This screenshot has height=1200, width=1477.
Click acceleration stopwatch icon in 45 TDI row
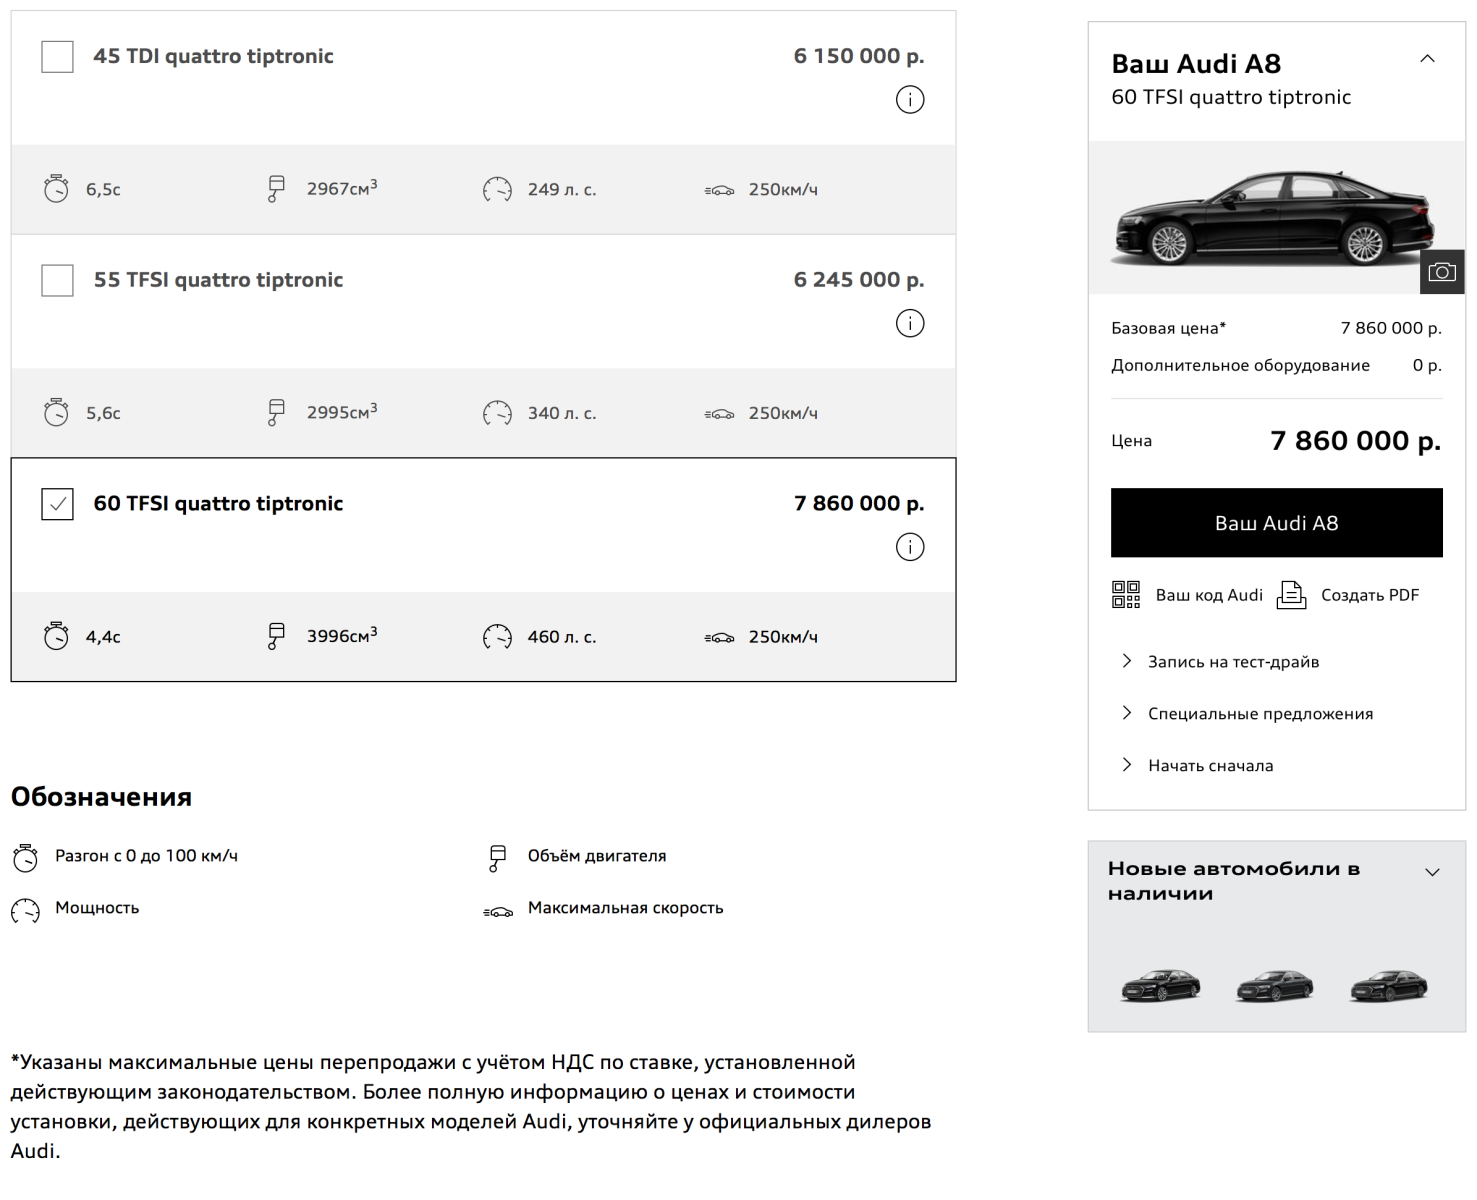click(x=56, y=189)
